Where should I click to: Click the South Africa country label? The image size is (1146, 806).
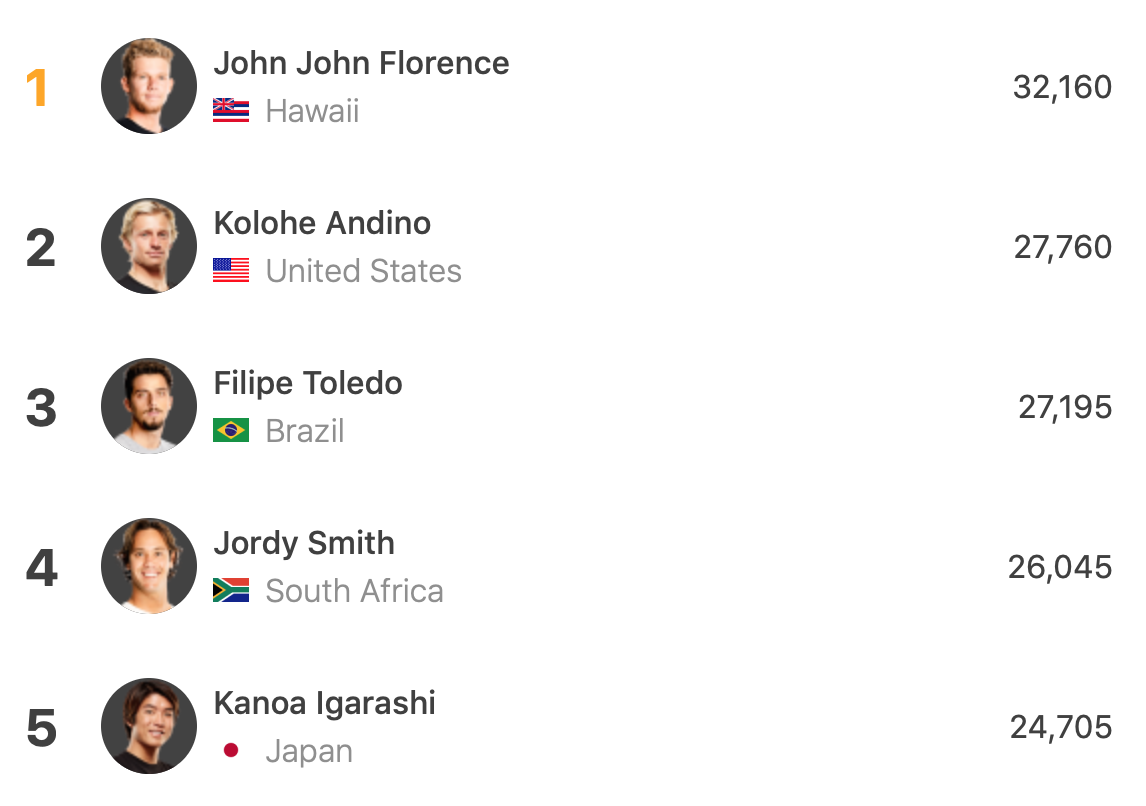354,591
